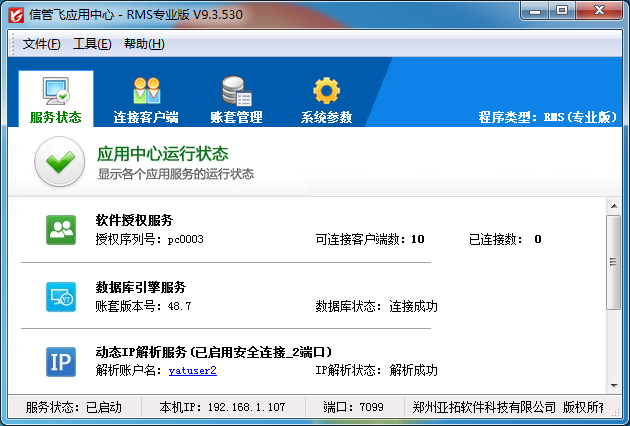
Task: Click the vertical scrollbar thumb
Action: (613, 262)
